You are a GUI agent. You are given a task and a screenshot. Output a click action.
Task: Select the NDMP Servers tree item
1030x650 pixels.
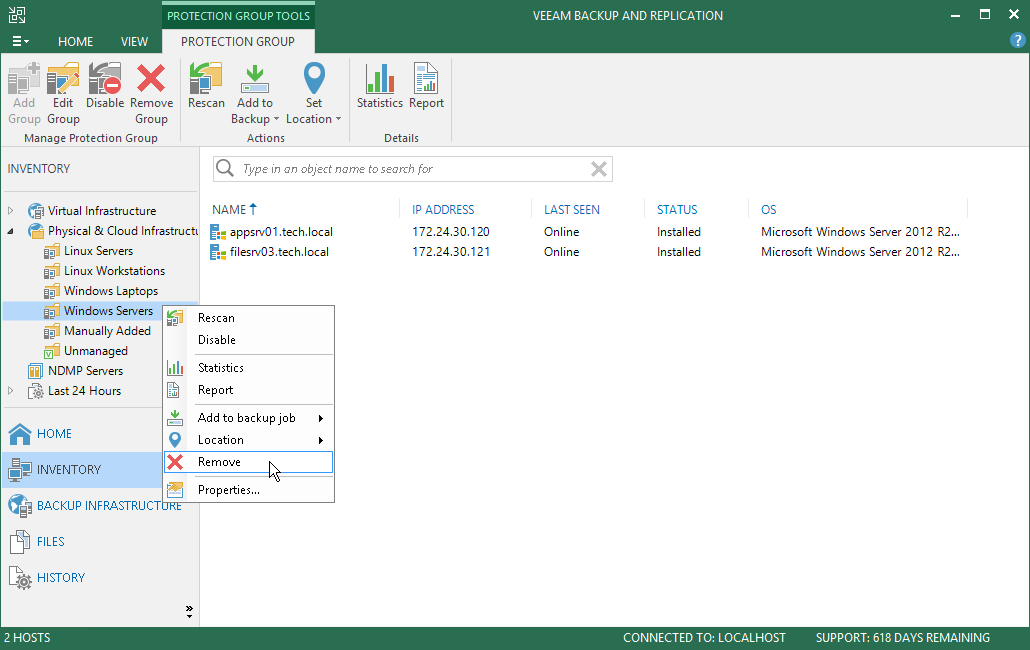(85, 371)
